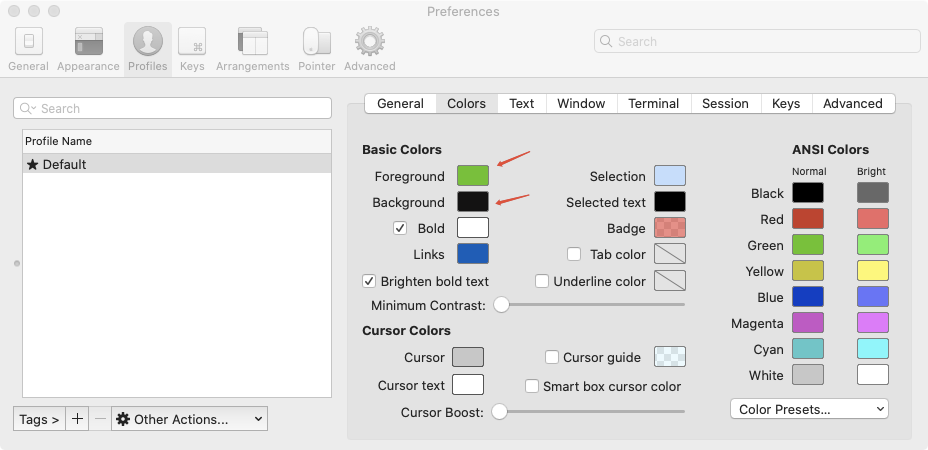Image resolution: width=928 pixels, height=450 pixels.
Task: Focus the profile list search field
Action: click(172, 108)
